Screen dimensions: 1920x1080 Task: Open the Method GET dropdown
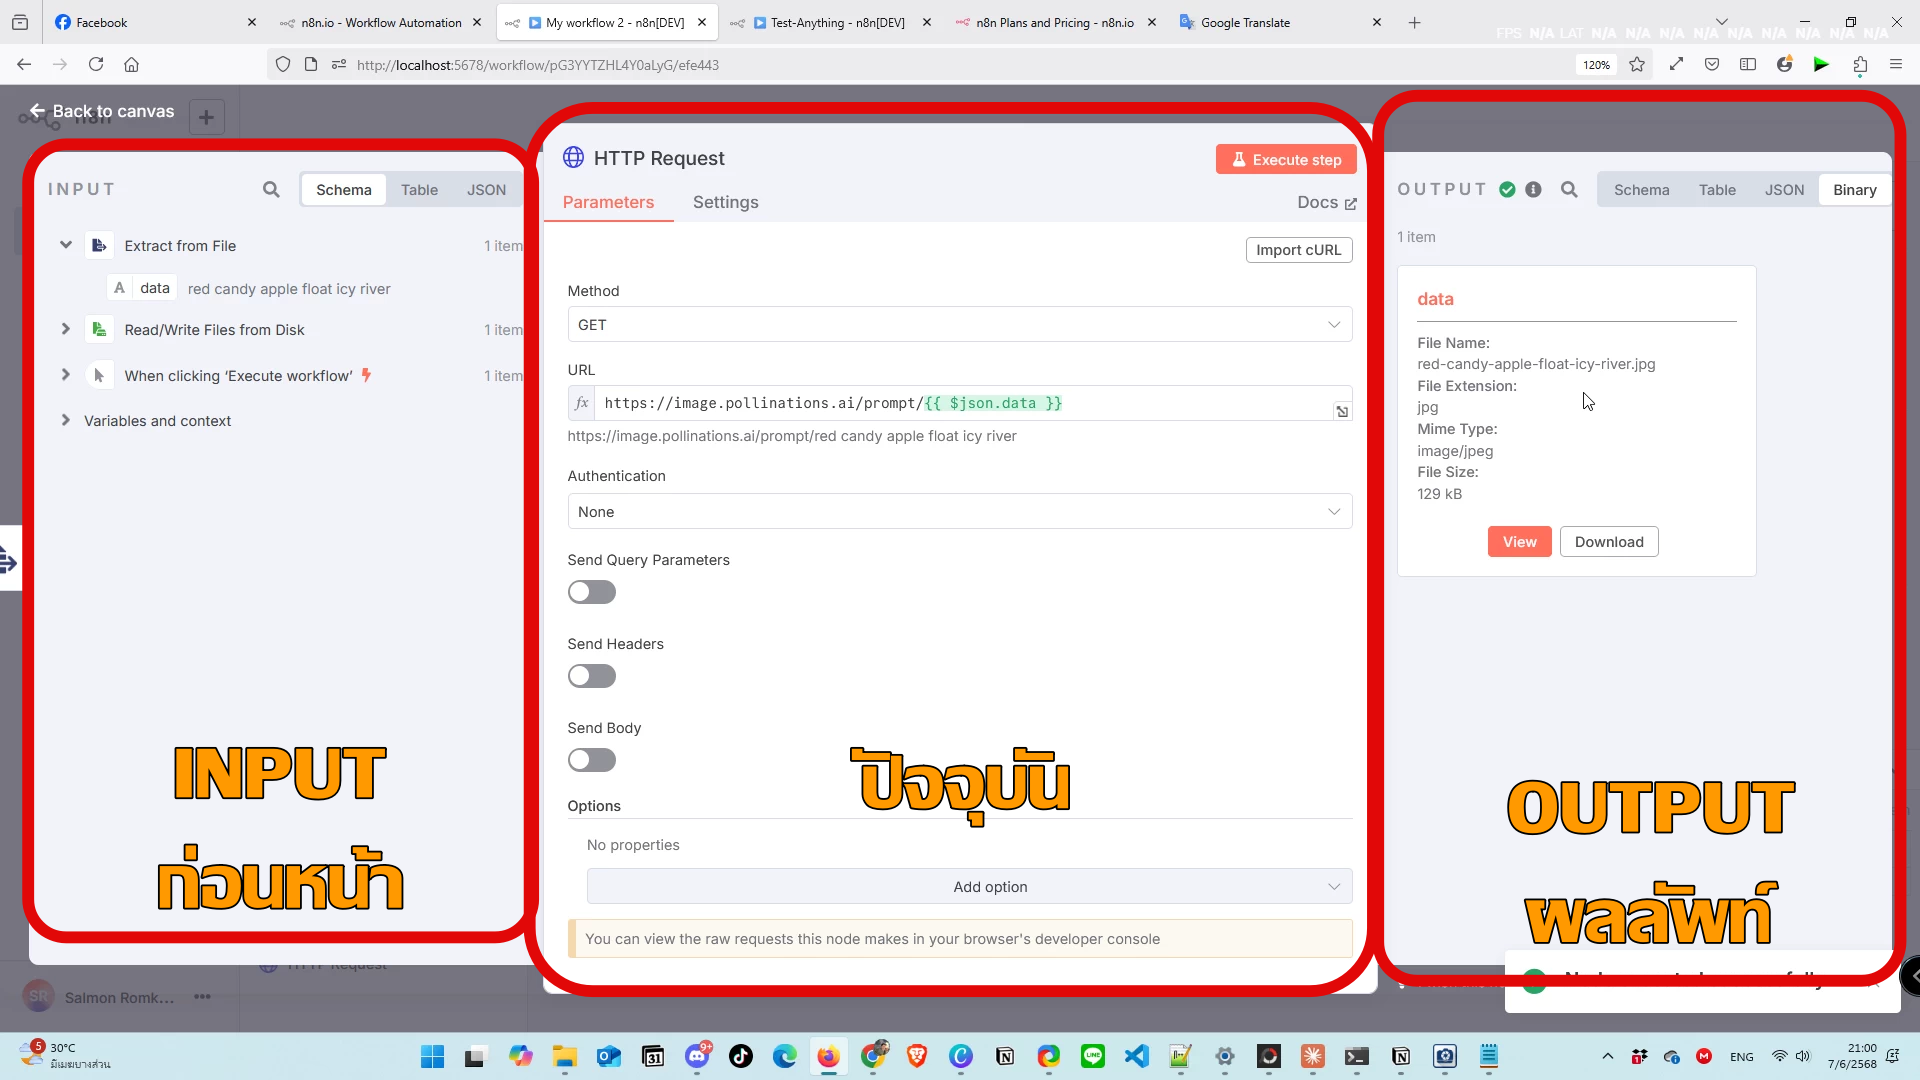[959, 325]
